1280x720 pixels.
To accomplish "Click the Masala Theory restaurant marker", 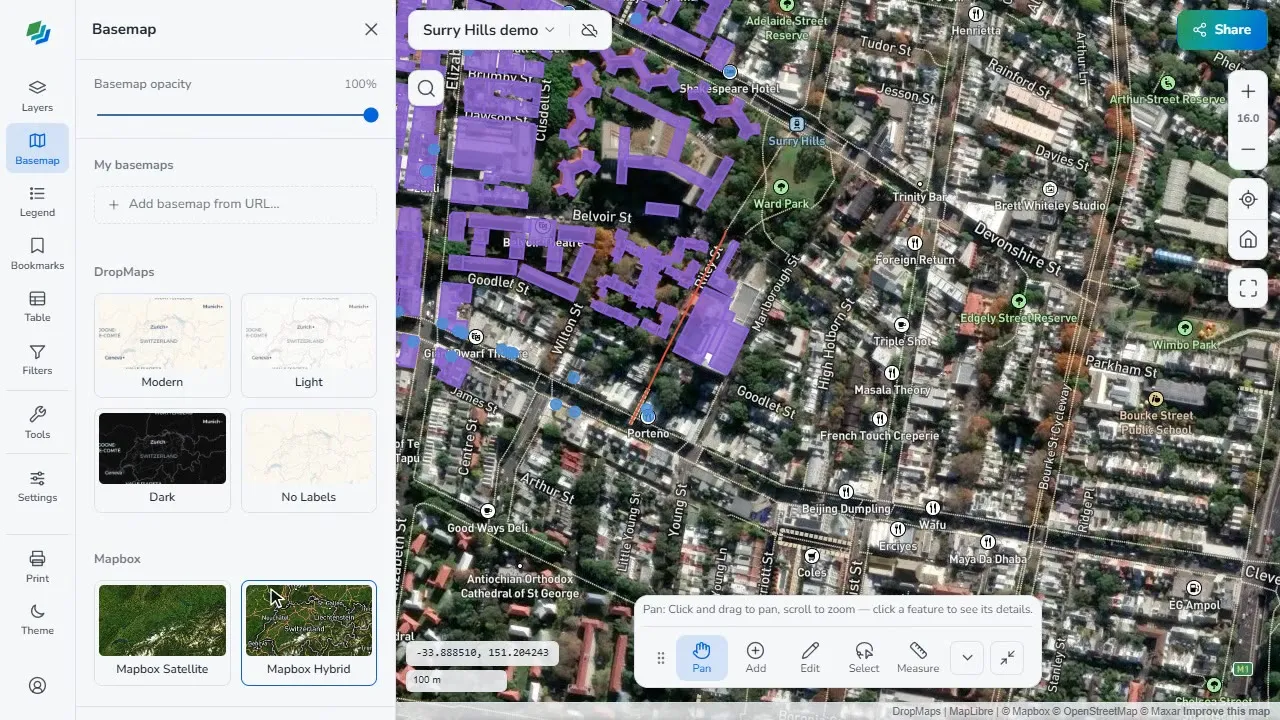I will pos(891,373).
